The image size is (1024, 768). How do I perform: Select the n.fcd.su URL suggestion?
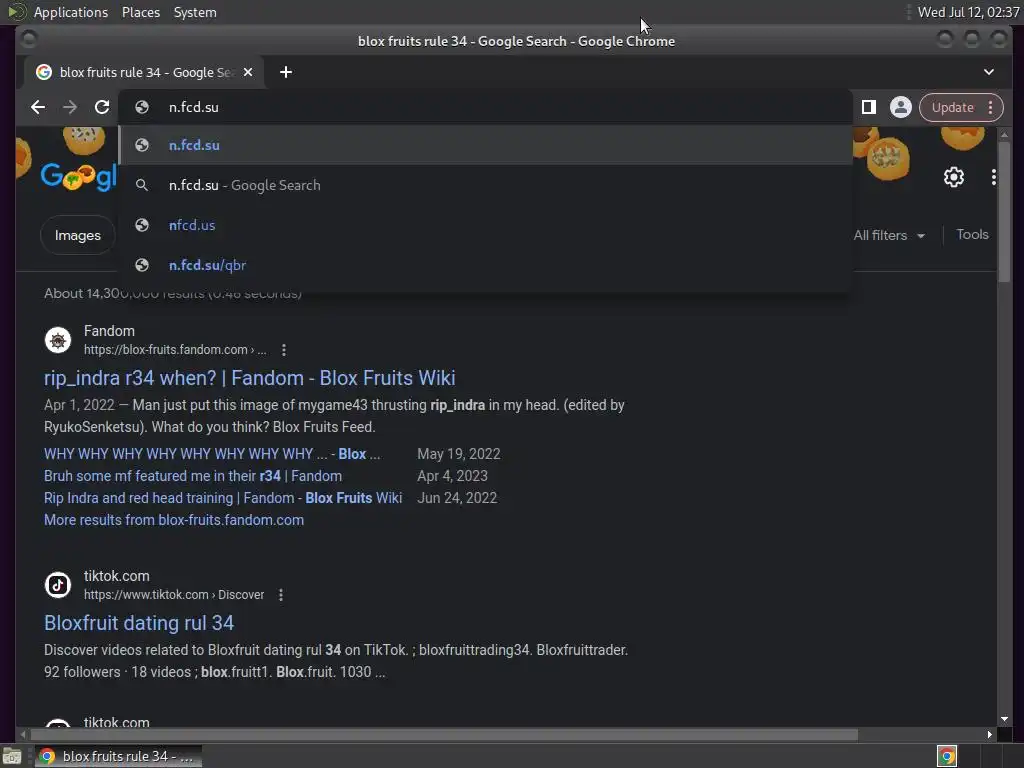tap(485, 145)
